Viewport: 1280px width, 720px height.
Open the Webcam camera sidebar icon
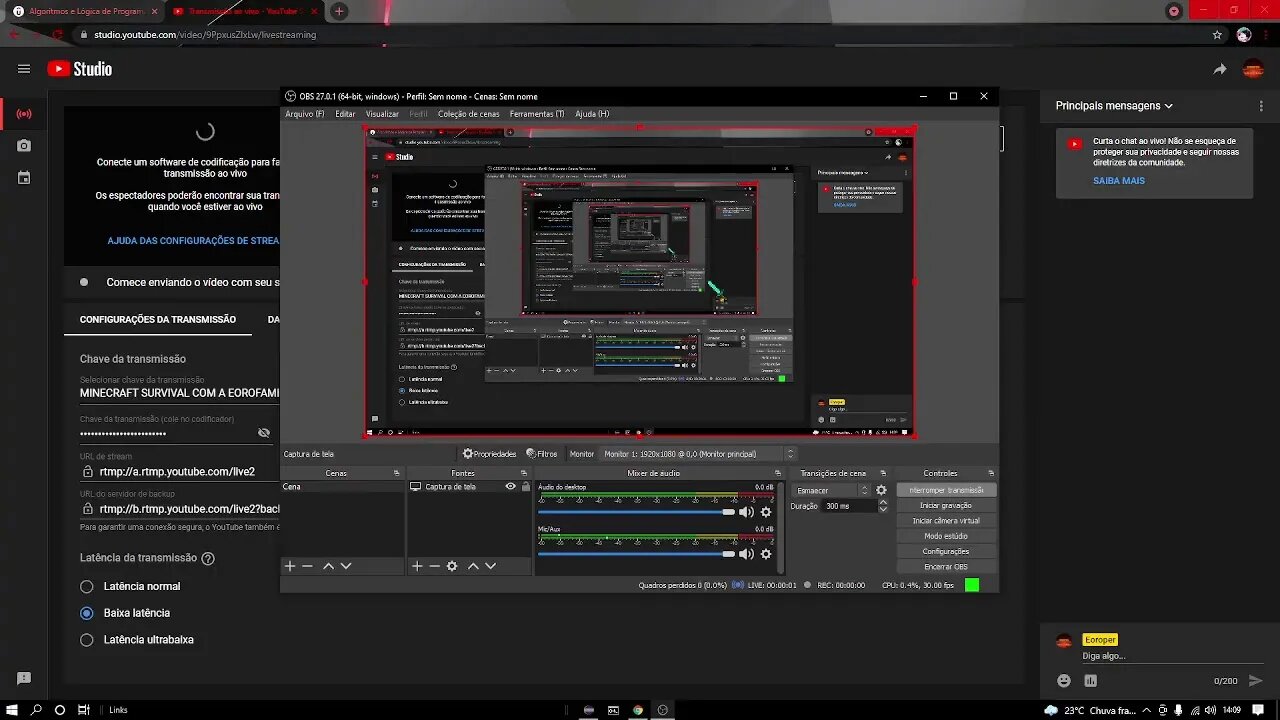point(24,146)
